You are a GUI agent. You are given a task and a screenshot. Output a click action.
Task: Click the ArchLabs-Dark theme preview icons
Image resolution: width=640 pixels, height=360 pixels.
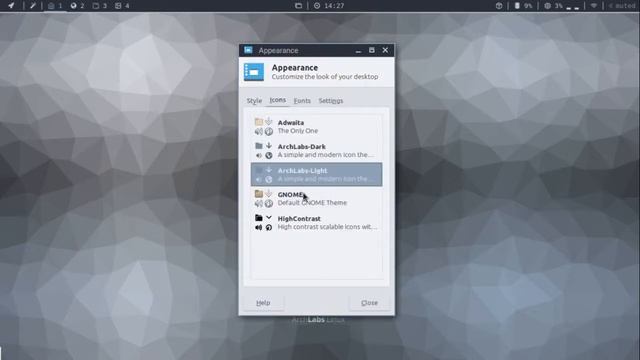tap(264, 151)
